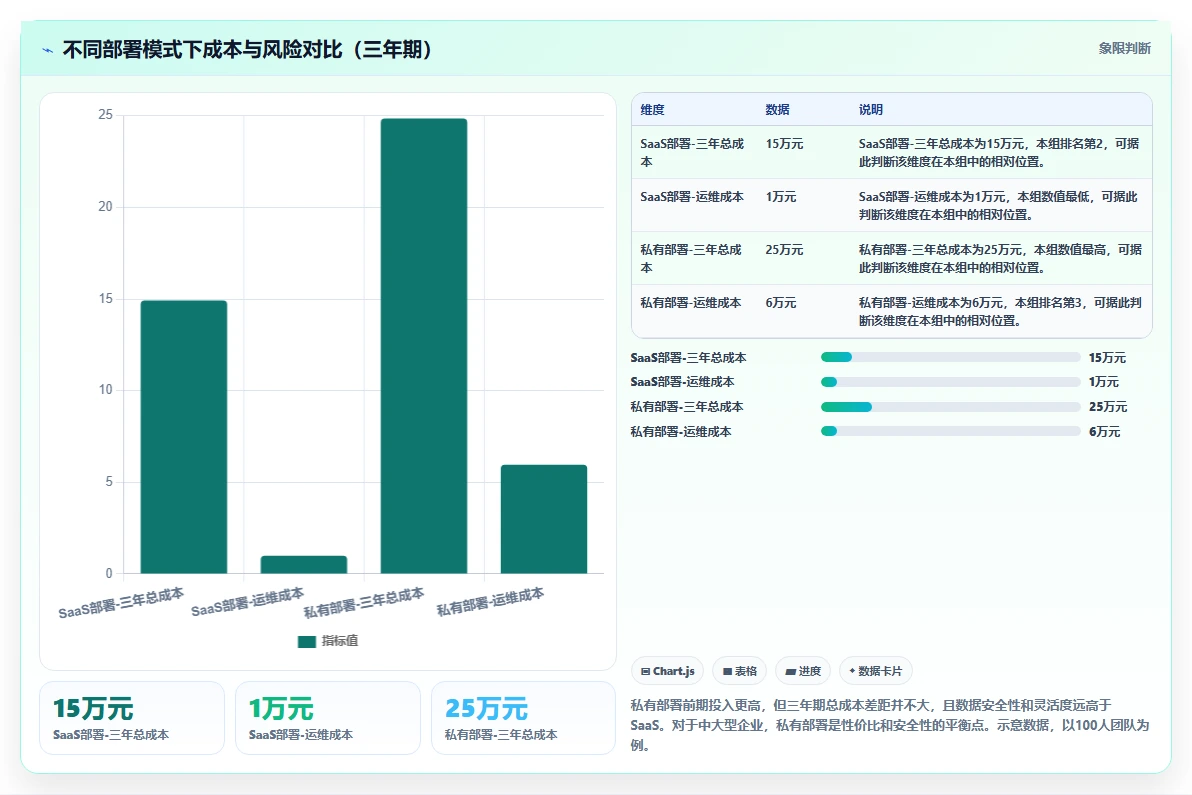The image size is (1192, 795).
Task: Click the SaaS部署-运维成本 chart bar
Action: tap(304, 565)
